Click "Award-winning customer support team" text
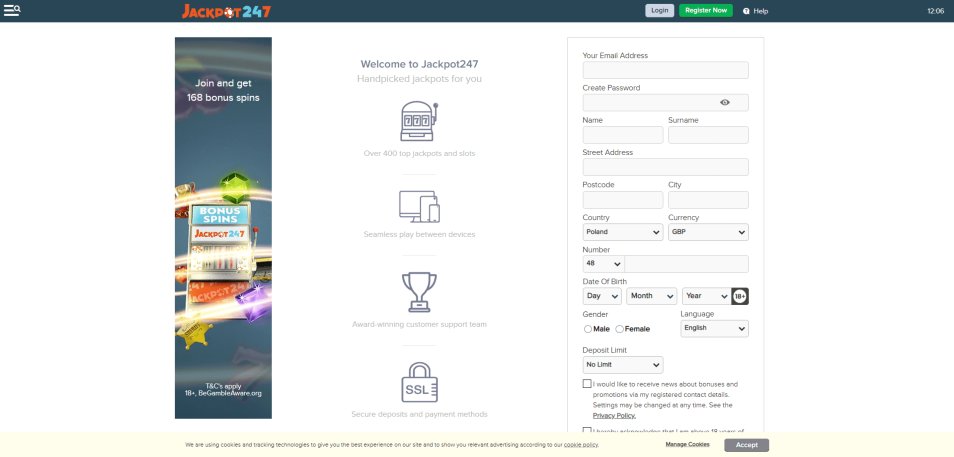Screen dimensions: 954x457 tap(419, 324)
